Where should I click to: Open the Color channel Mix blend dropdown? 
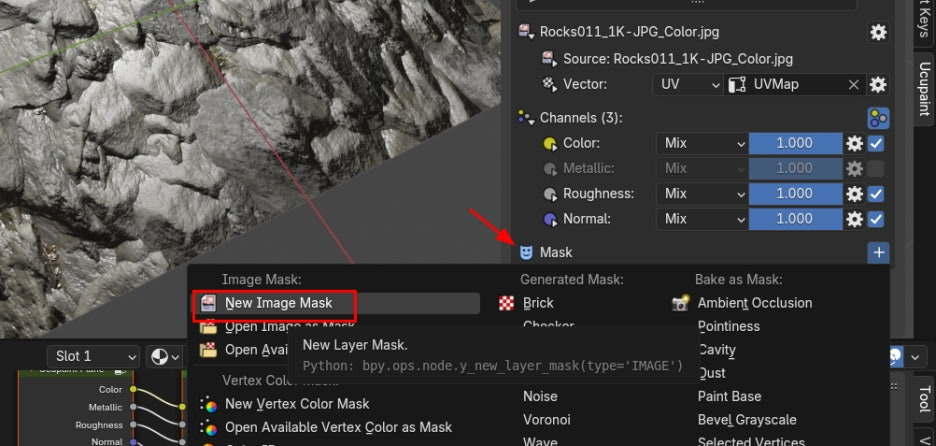pos(702,143)
